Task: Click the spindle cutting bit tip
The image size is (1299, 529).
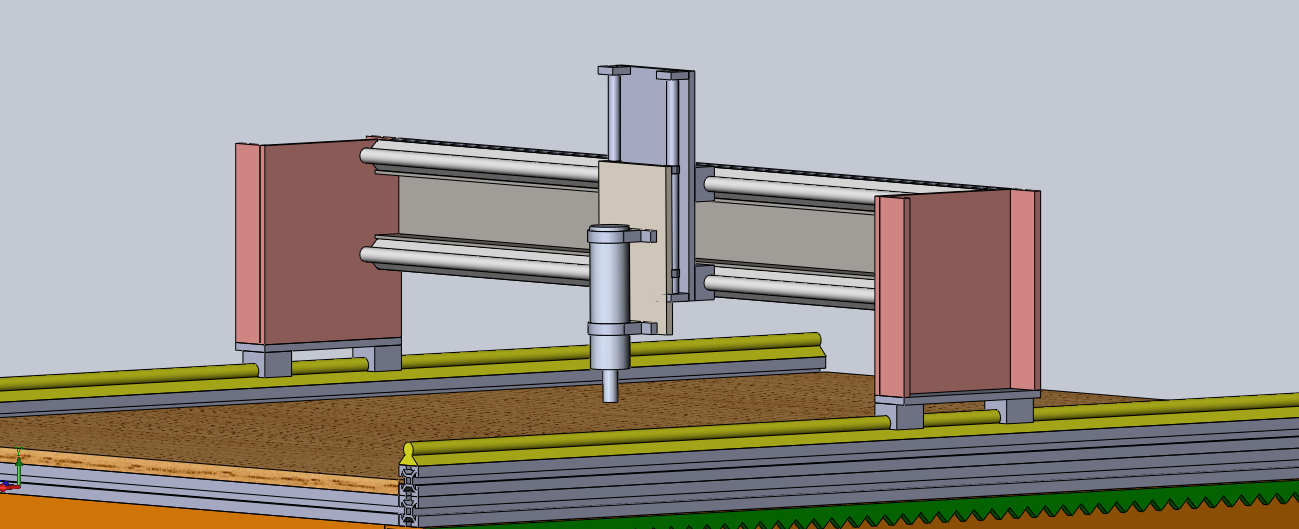Action: pos(610,386)
